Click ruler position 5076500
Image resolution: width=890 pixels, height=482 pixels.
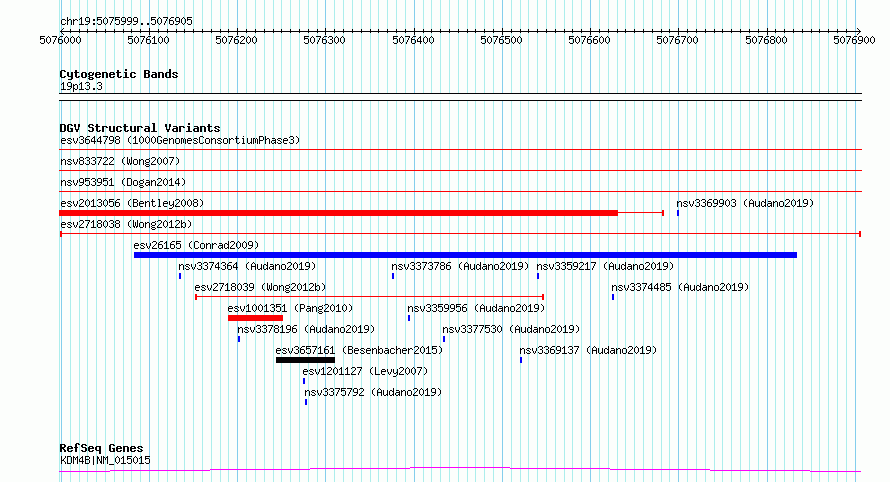pos(501,40)
